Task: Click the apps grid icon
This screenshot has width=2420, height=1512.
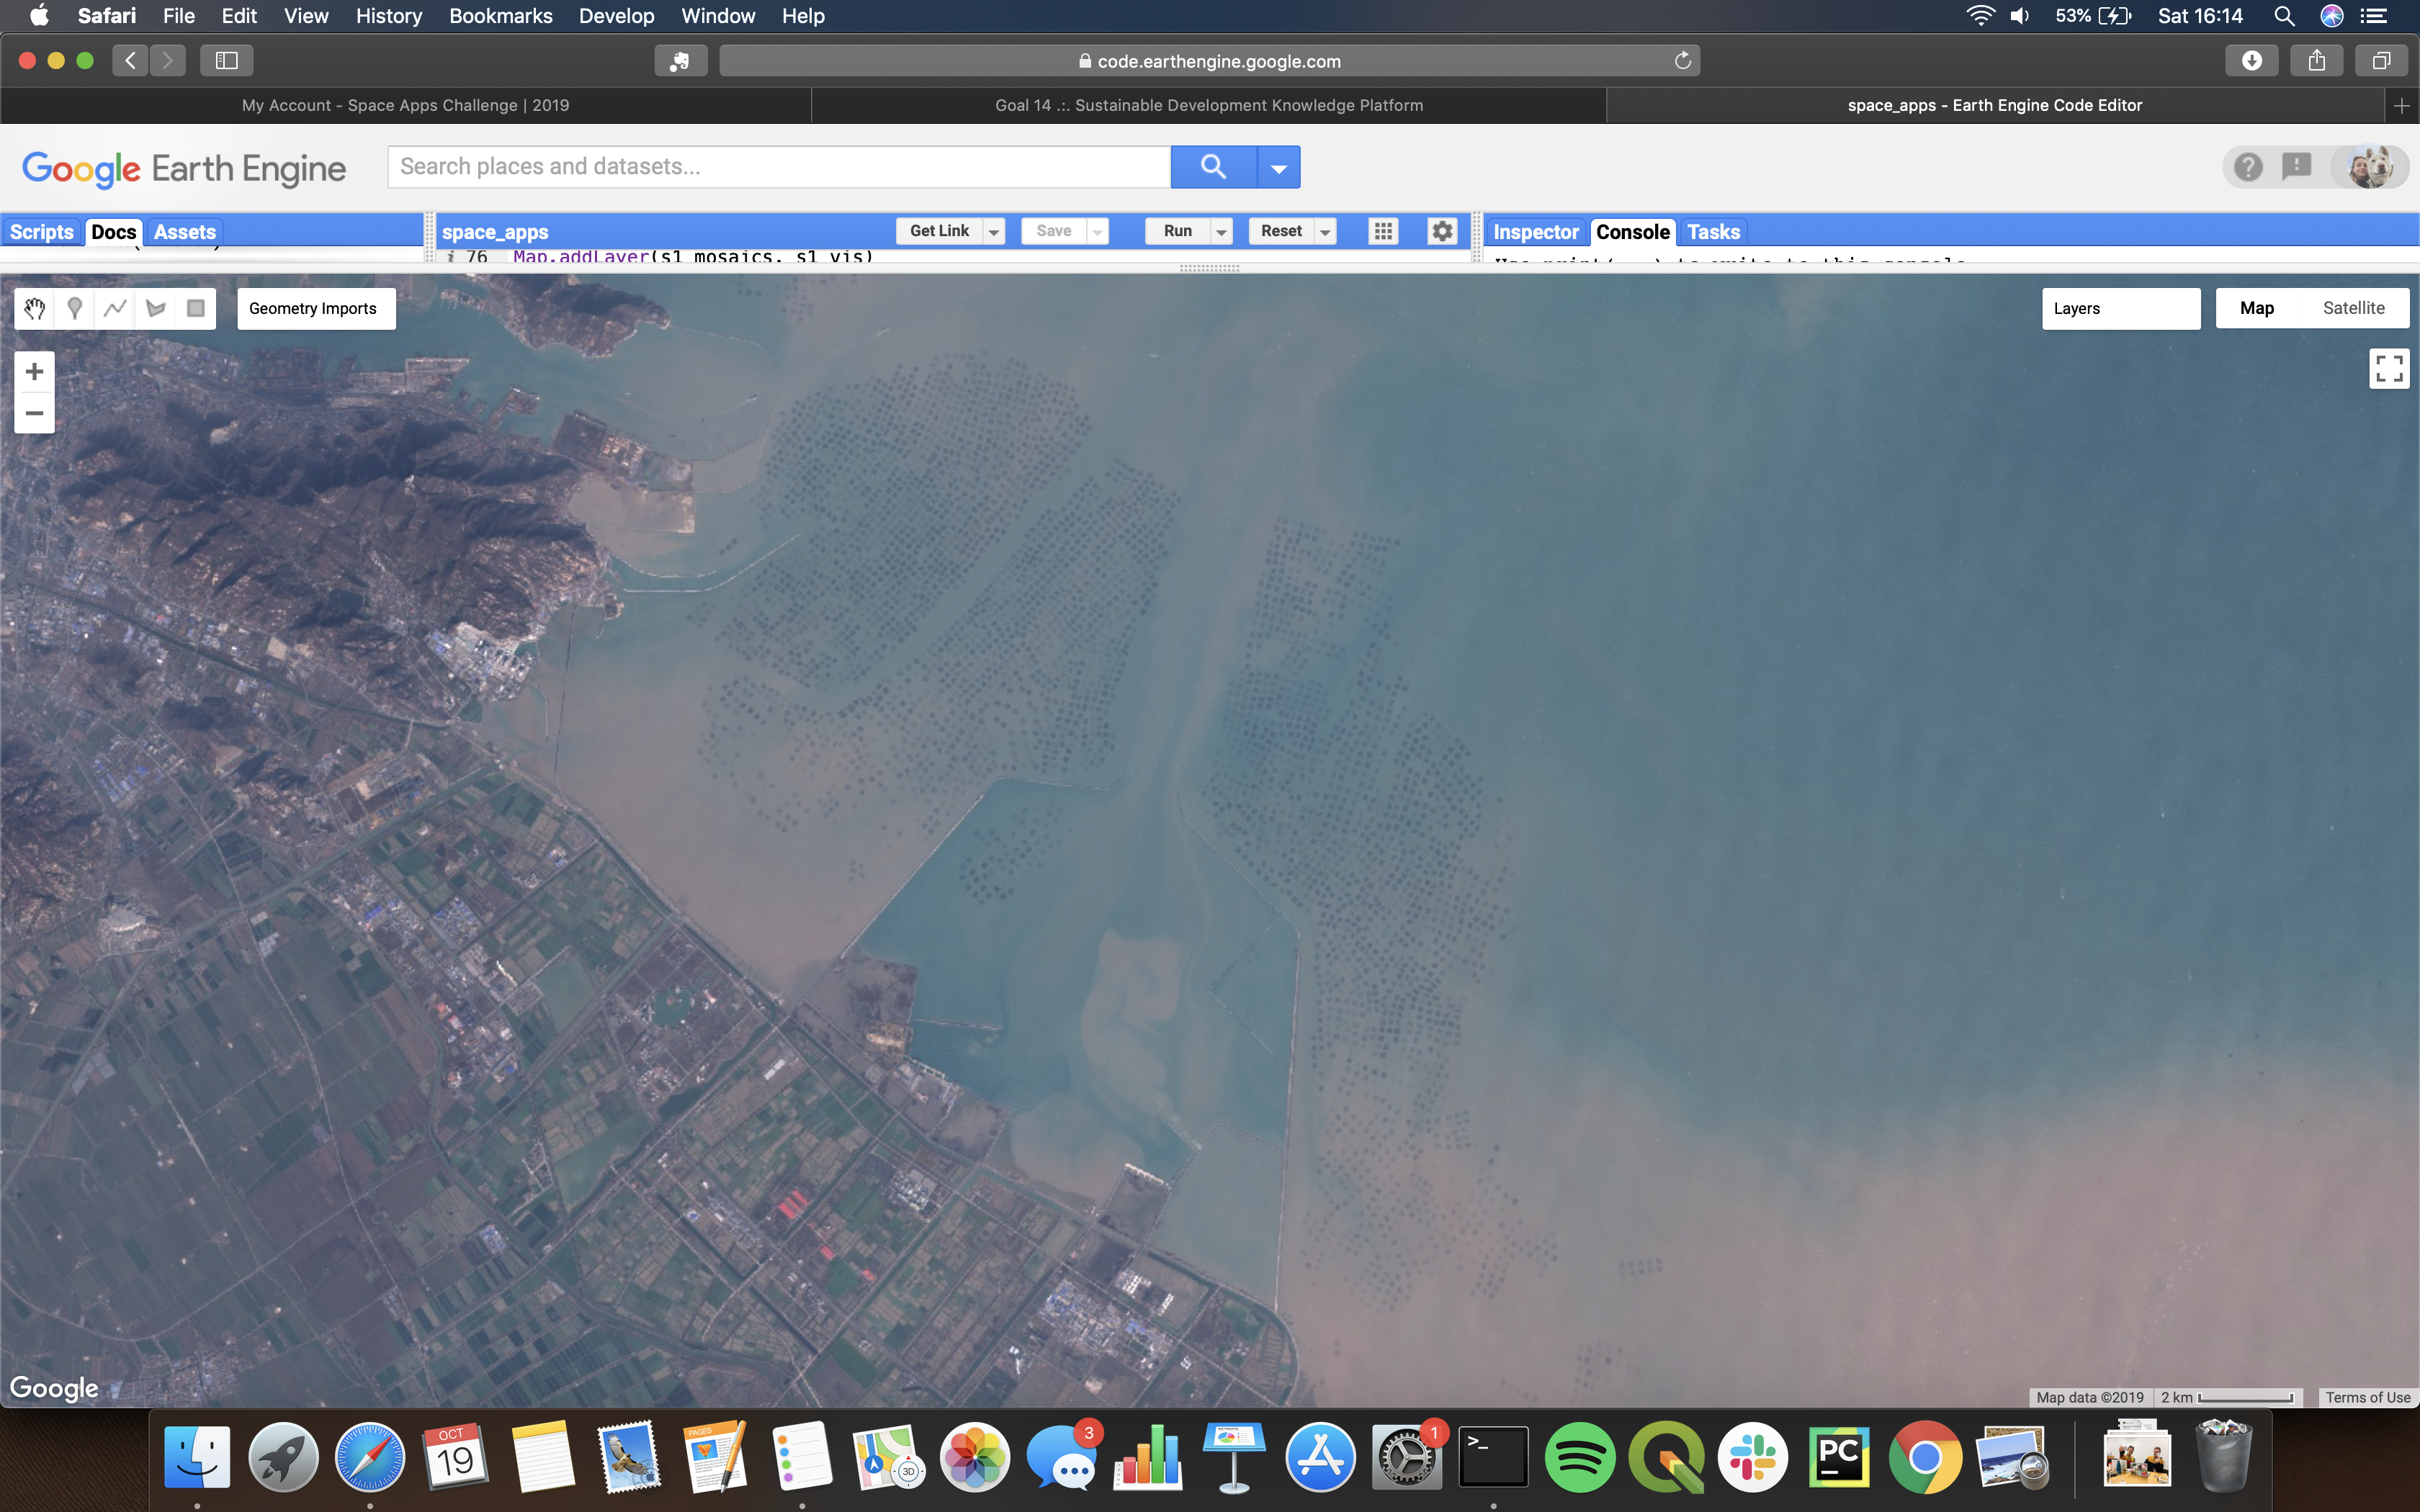Action: [x=1383, y=231]
